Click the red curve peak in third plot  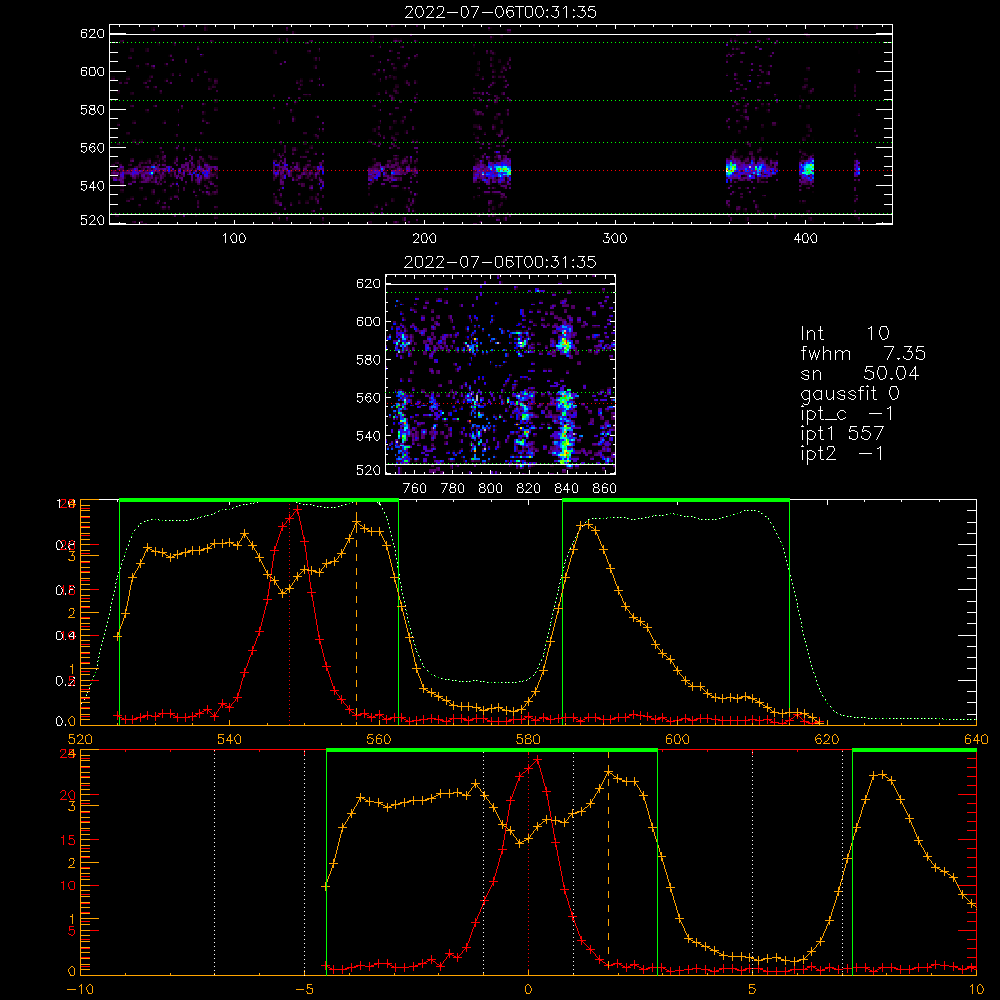(297, 509)
